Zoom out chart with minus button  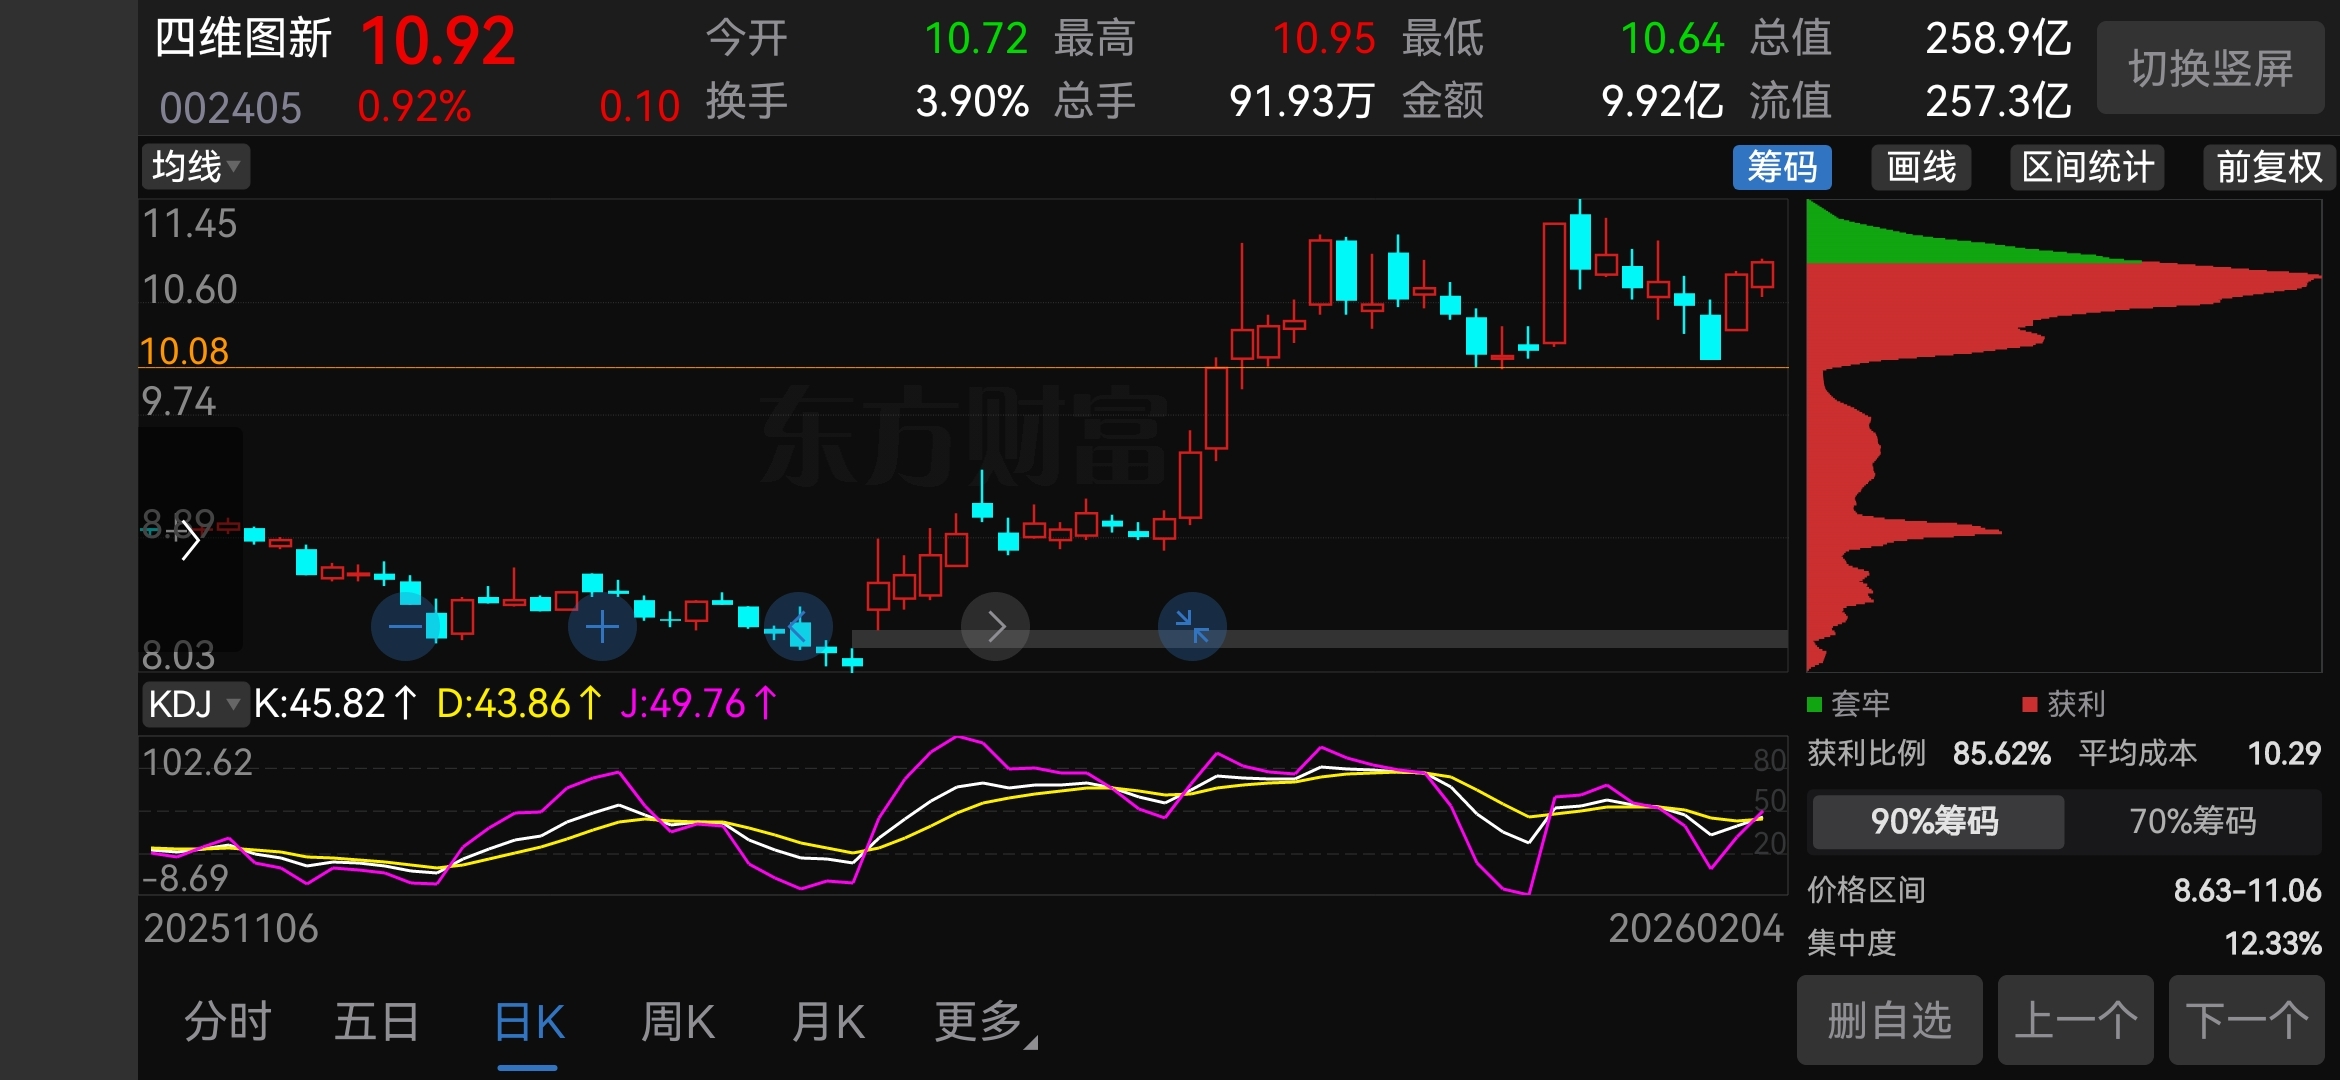pyautogui.click(x=404, y=627)
